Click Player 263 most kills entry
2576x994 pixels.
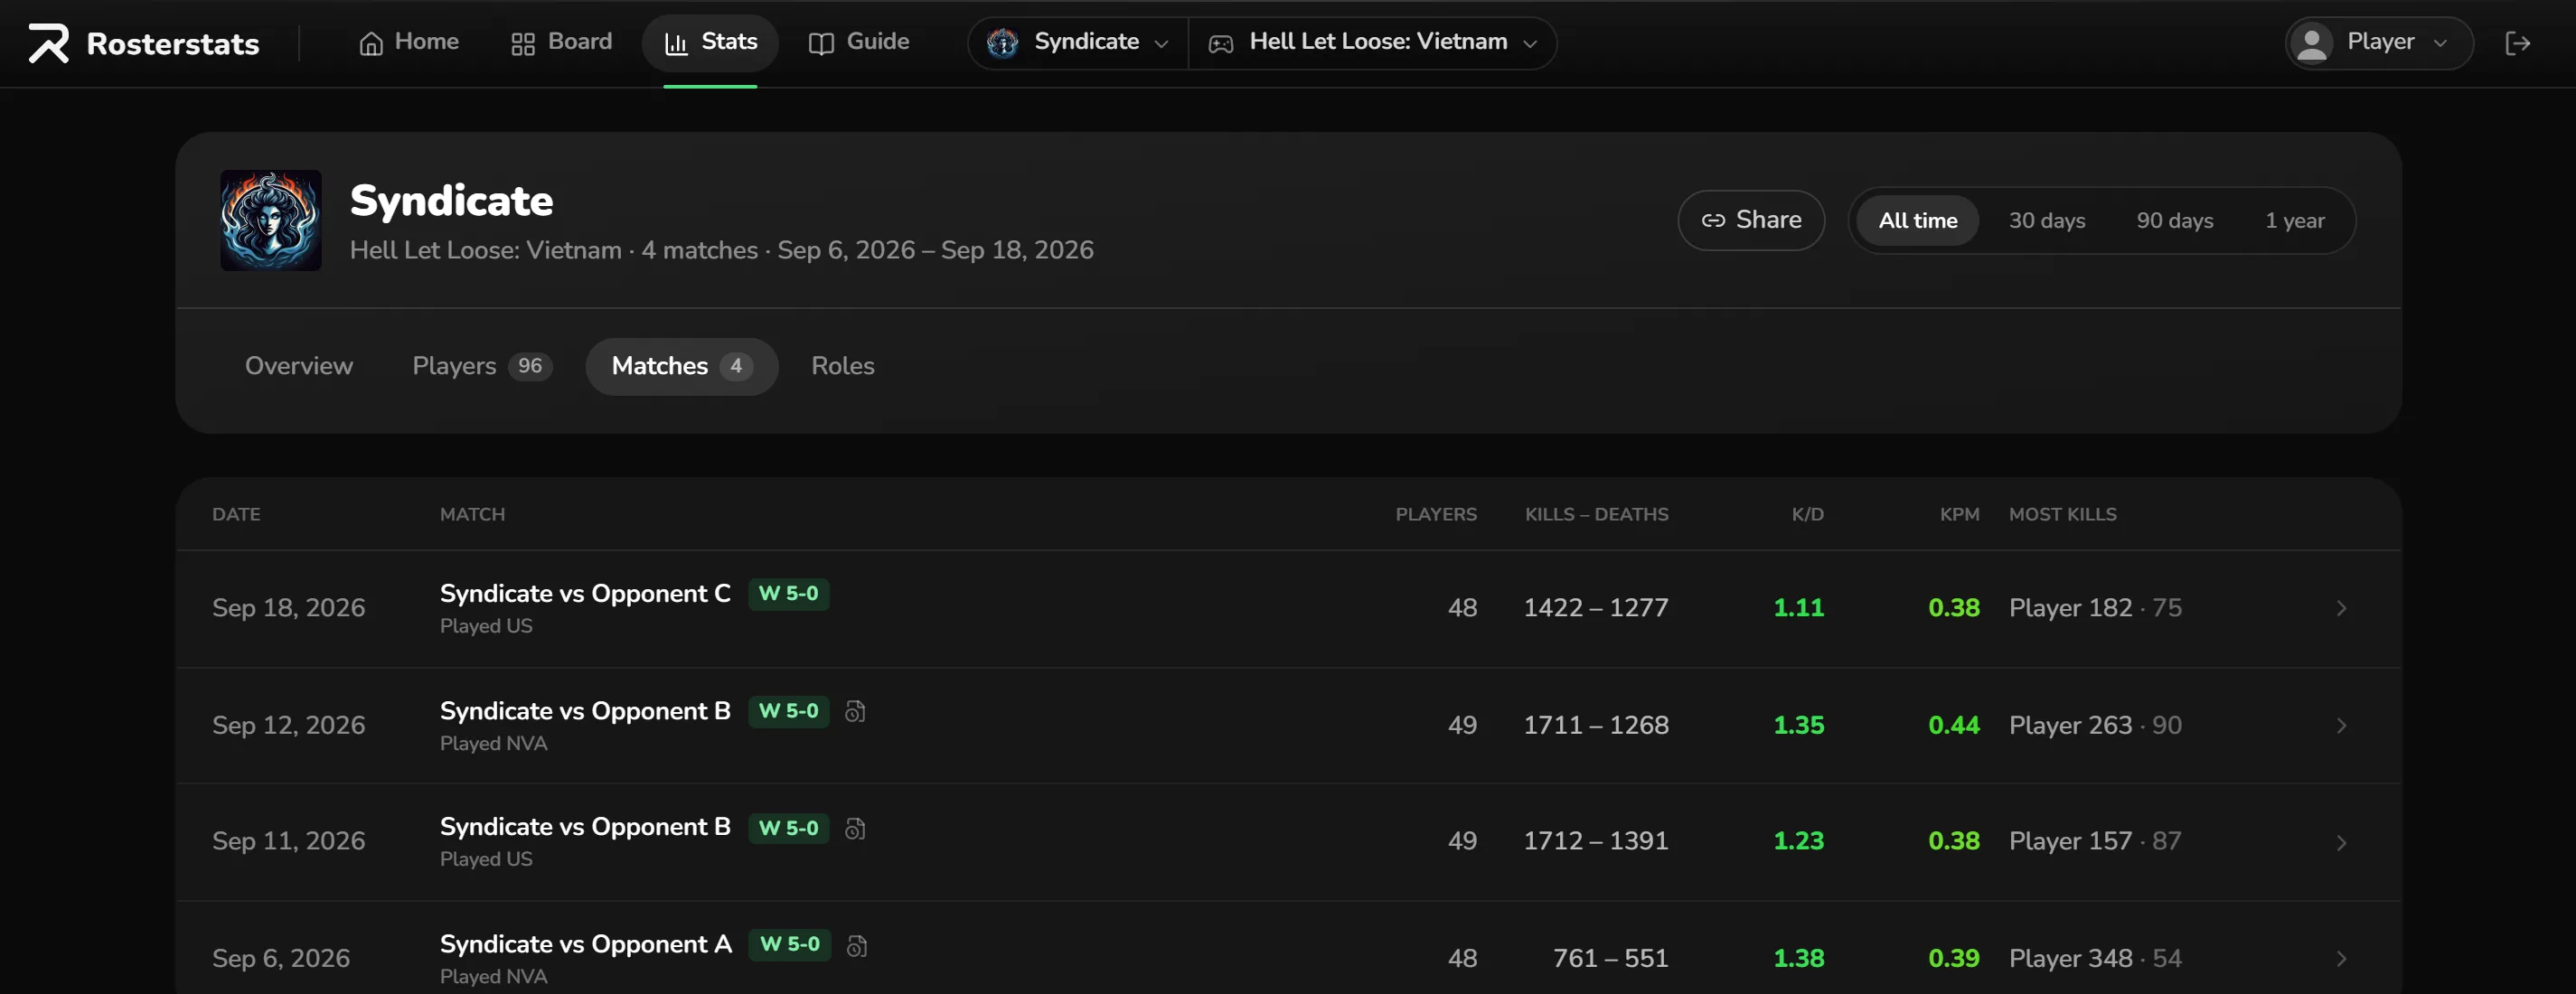pos(2095,725)
